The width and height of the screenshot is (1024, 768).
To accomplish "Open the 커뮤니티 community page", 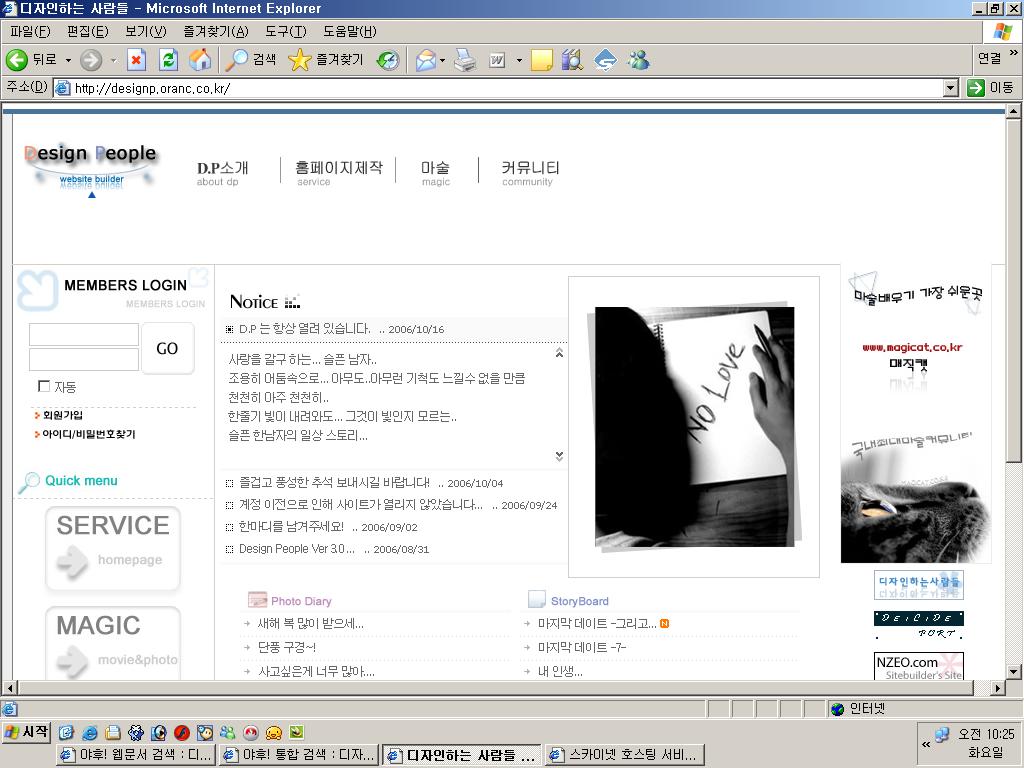I will pyautogui.click(x=530, y=172).
